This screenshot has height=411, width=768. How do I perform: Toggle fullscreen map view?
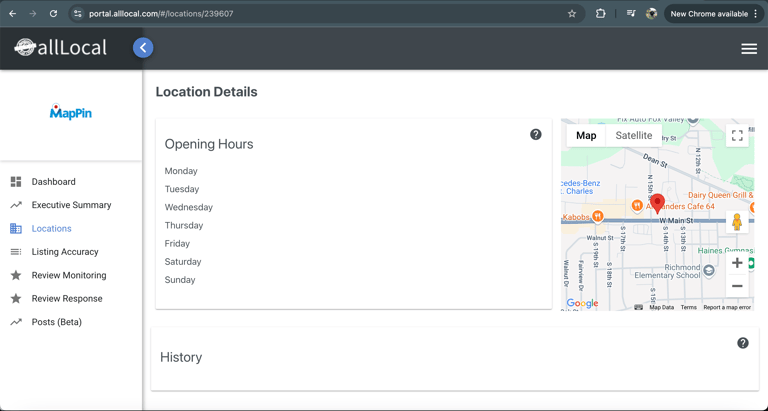[737, 135]
